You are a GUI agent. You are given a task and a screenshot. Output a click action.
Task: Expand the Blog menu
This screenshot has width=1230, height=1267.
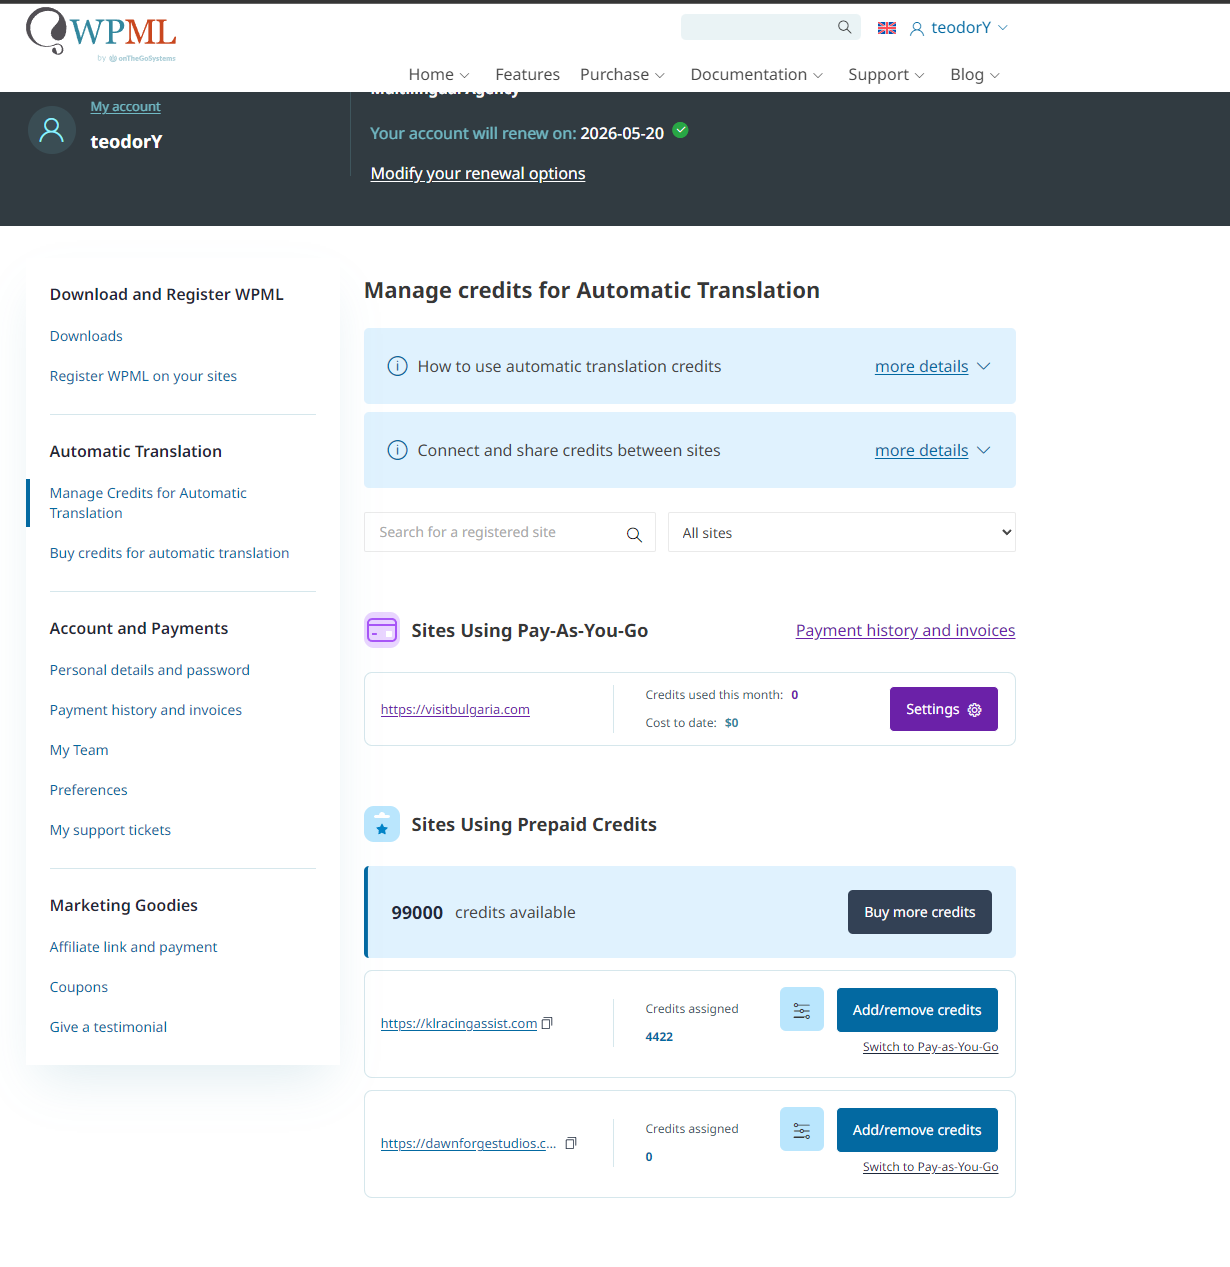click(x=975, y=74)
